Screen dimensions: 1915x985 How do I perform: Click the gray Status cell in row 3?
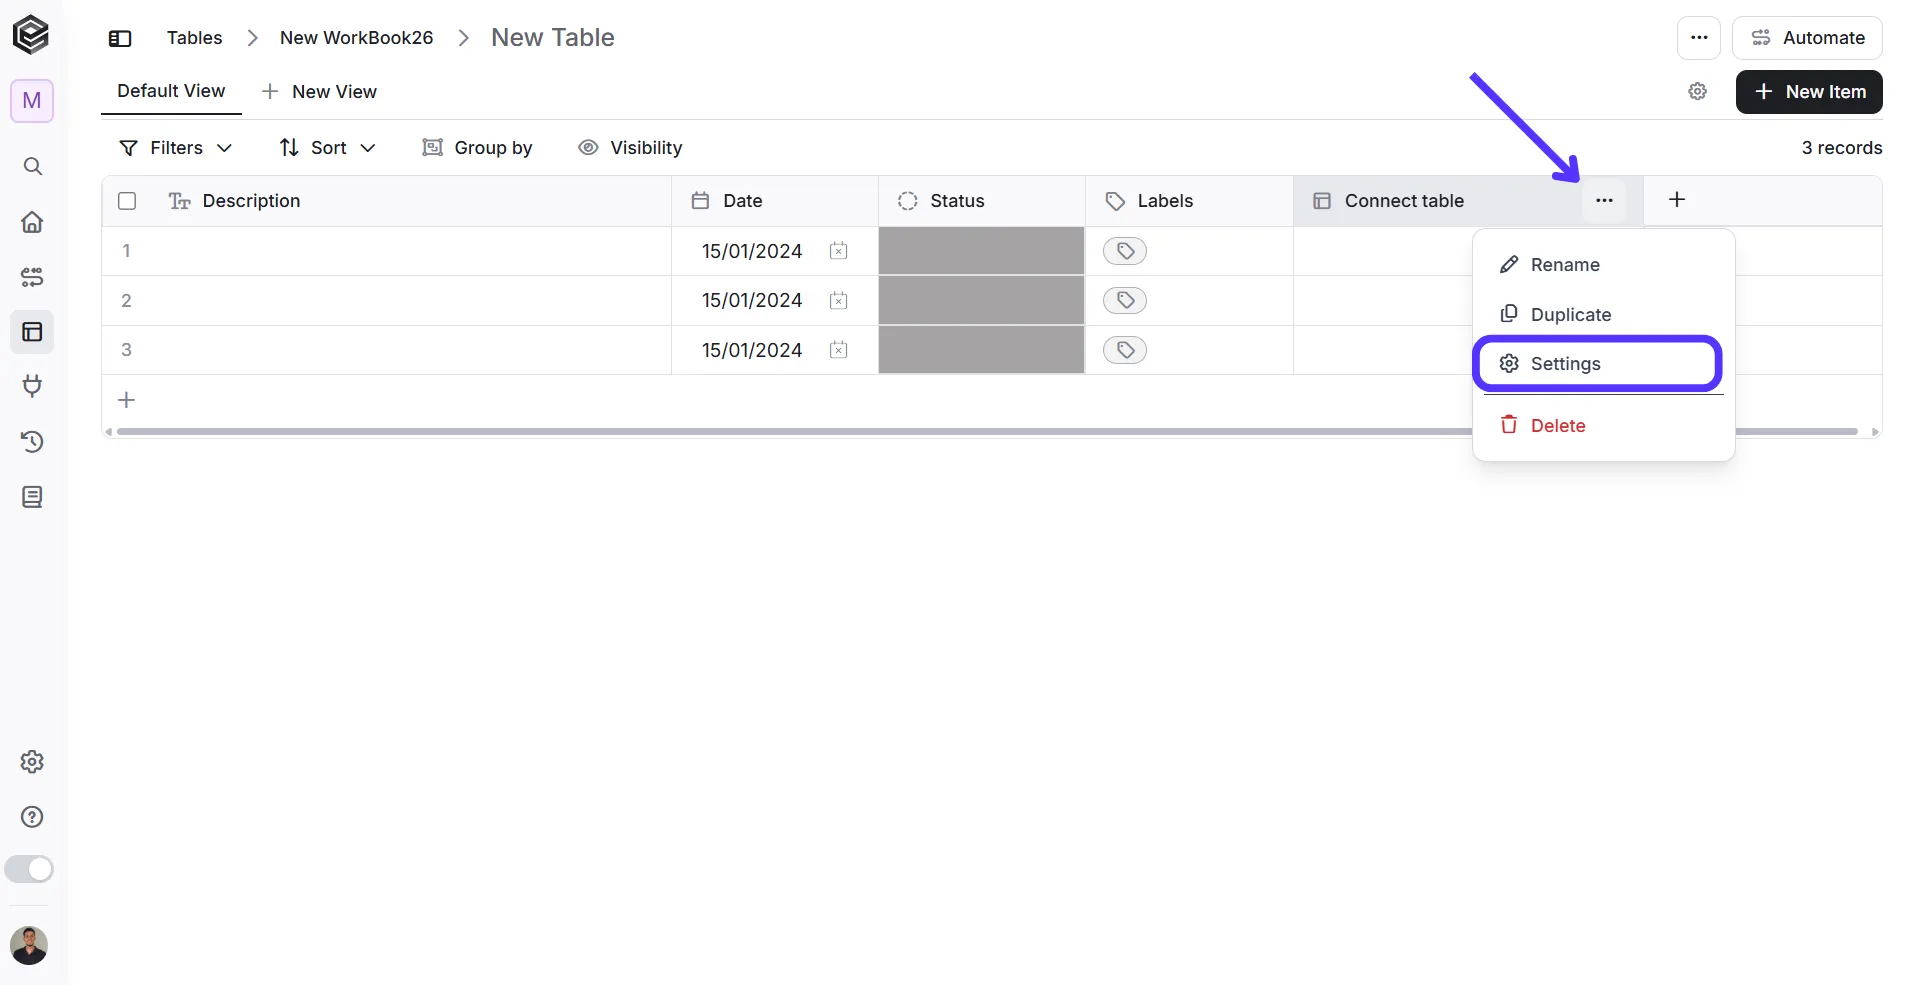point(981,350)
